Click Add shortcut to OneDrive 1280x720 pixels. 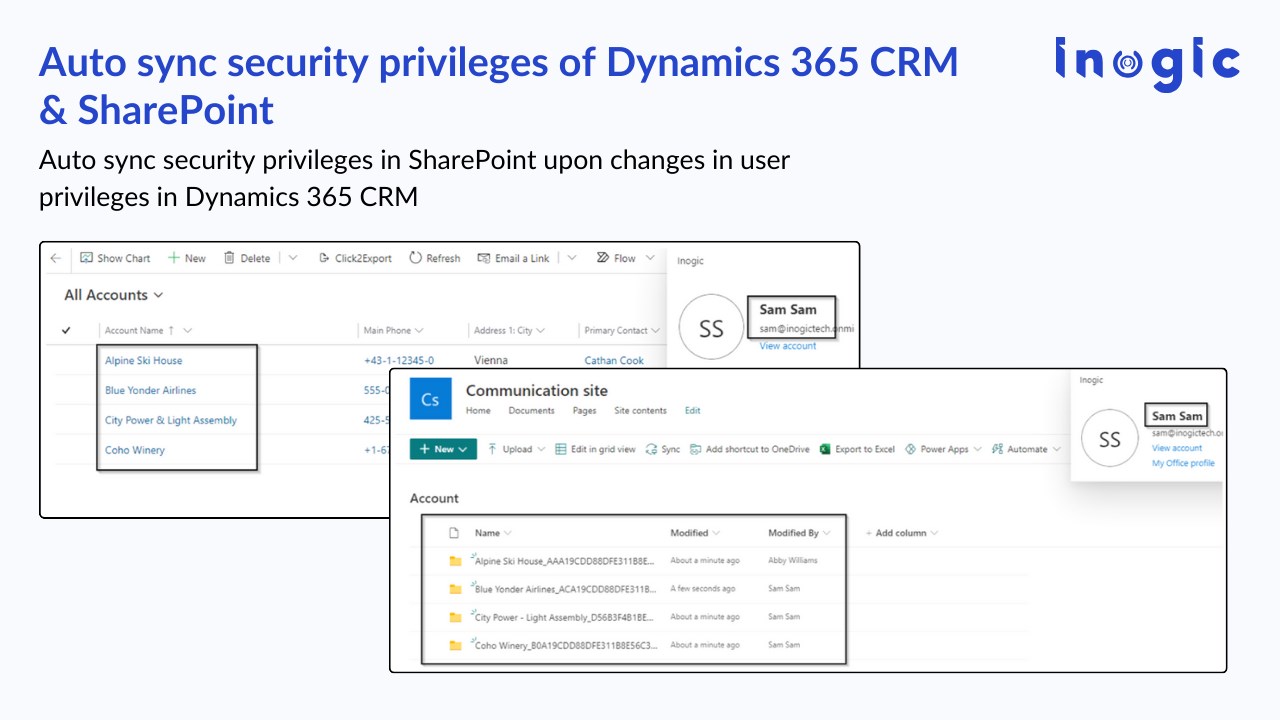(x=750, y=449)
